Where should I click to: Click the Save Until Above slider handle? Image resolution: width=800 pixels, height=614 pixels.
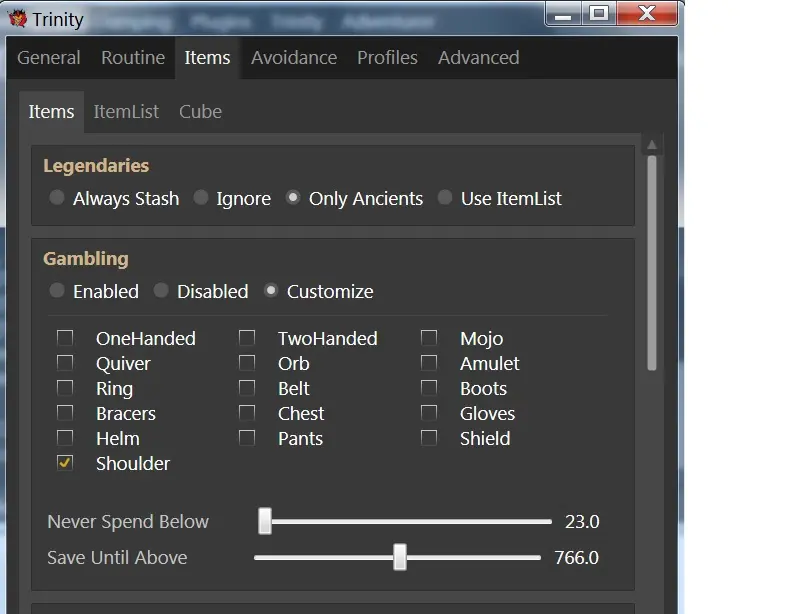400,557
